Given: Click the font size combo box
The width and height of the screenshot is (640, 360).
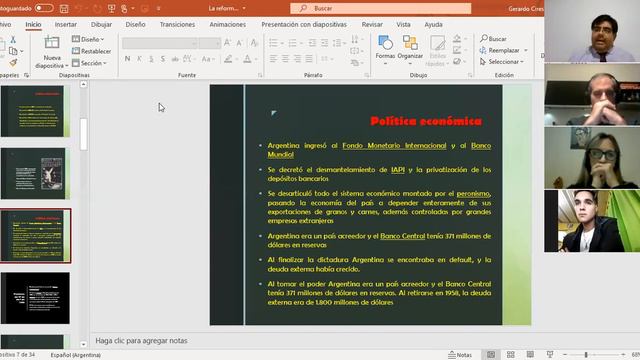Looking at the screenshot, I should (x=210, y=43).
